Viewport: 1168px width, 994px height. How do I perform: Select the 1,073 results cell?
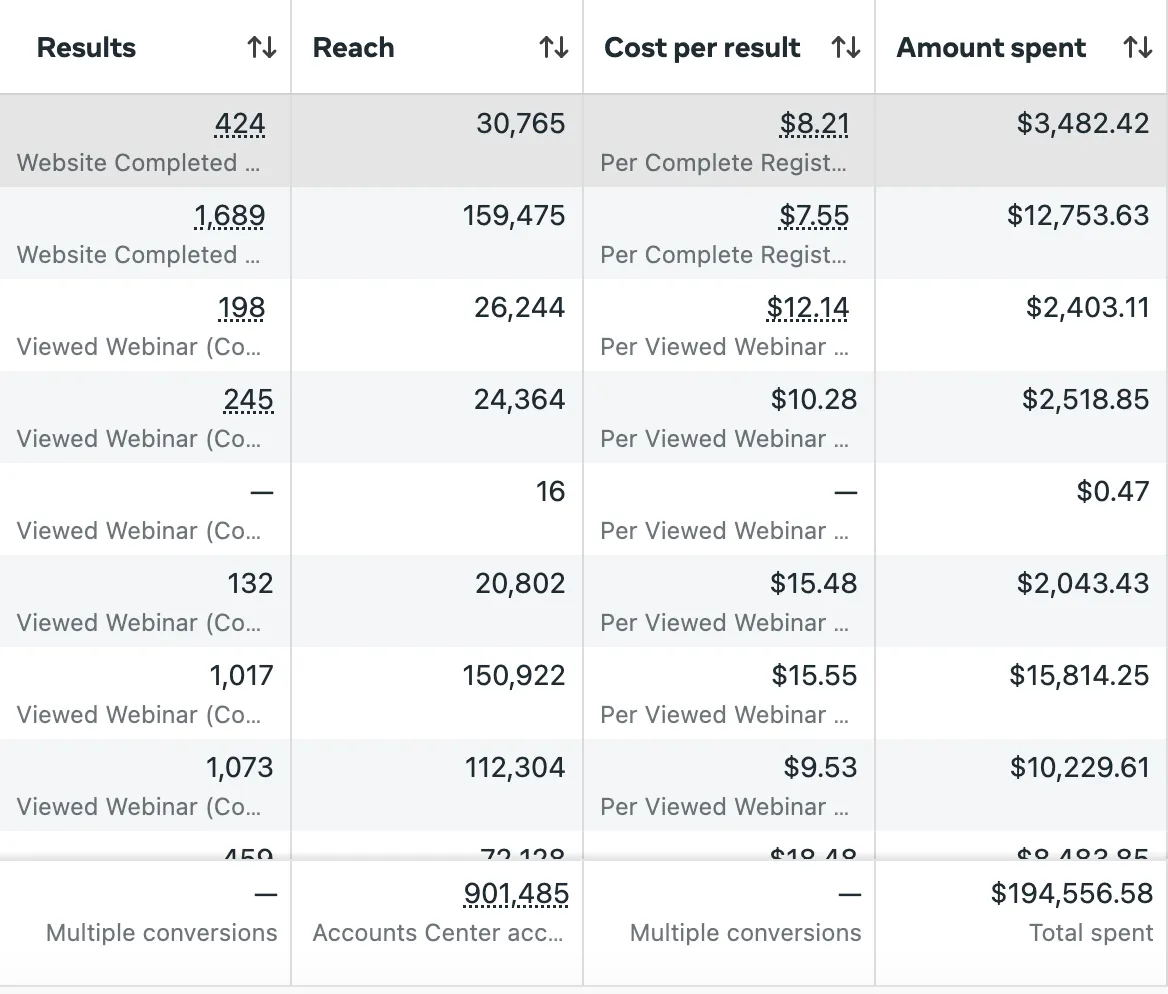point(239,768)
